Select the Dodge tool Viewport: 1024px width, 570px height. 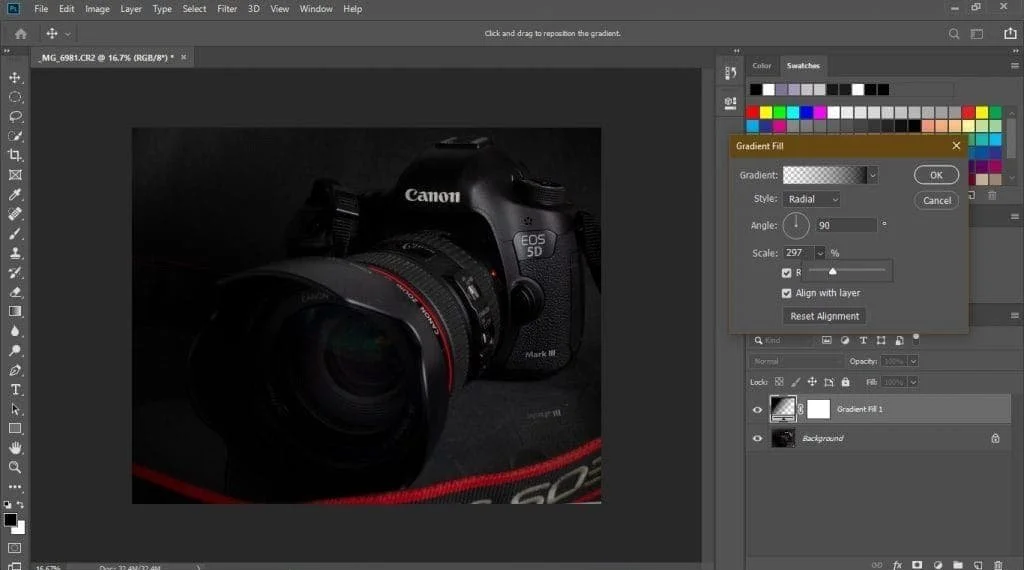click(15, 351)
